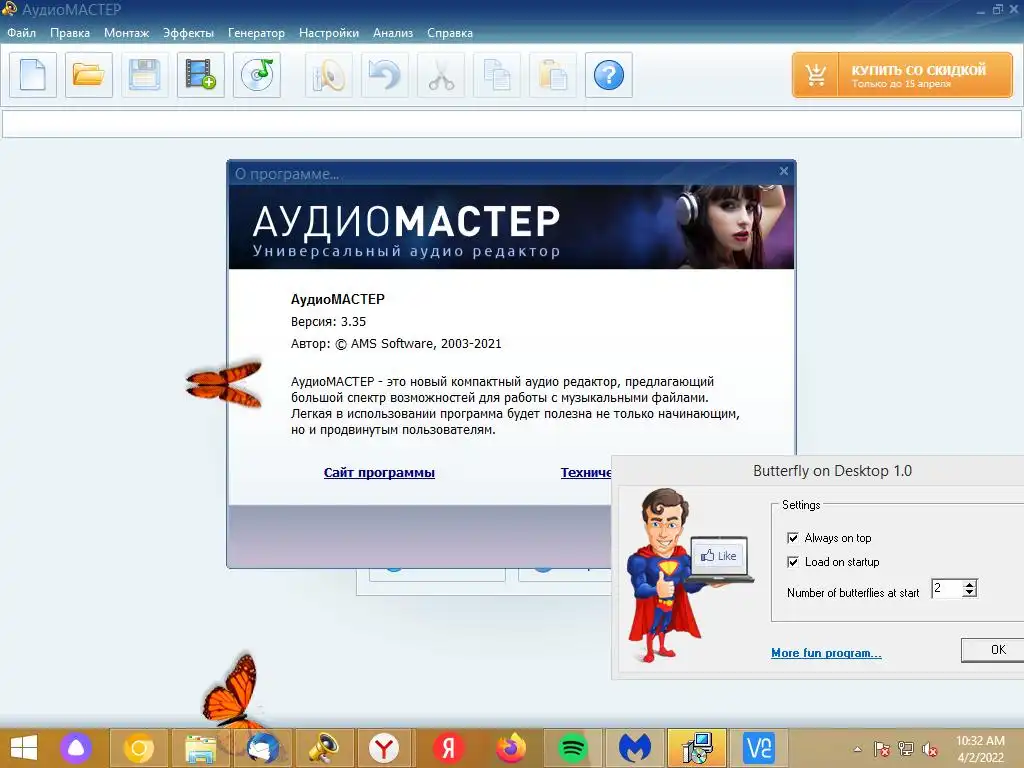This screenshot has height=768, width=1024.
Task: Open the Справка menu
Action: coord(449,33)
